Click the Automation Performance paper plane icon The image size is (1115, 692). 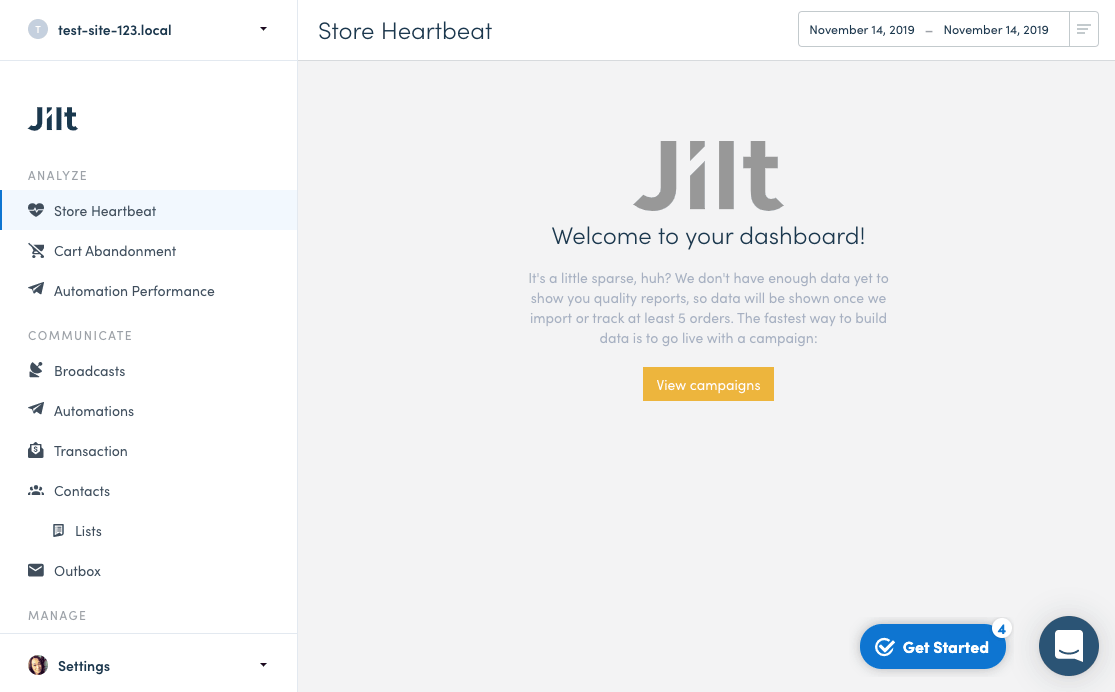[x=36, y=289]
